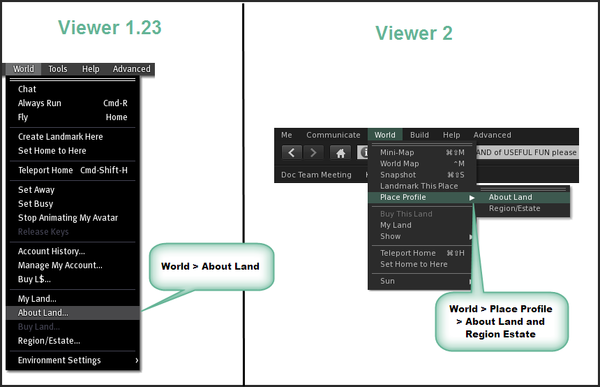Click the info icon next to the home button
This screenshot has width=600, height=387.
tap(363, 152)
